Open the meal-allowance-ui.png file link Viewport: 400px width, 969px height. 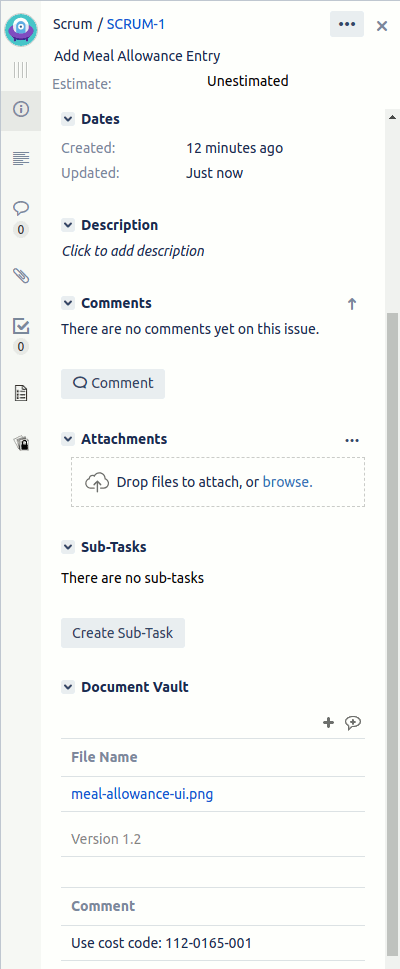(142, 794)
